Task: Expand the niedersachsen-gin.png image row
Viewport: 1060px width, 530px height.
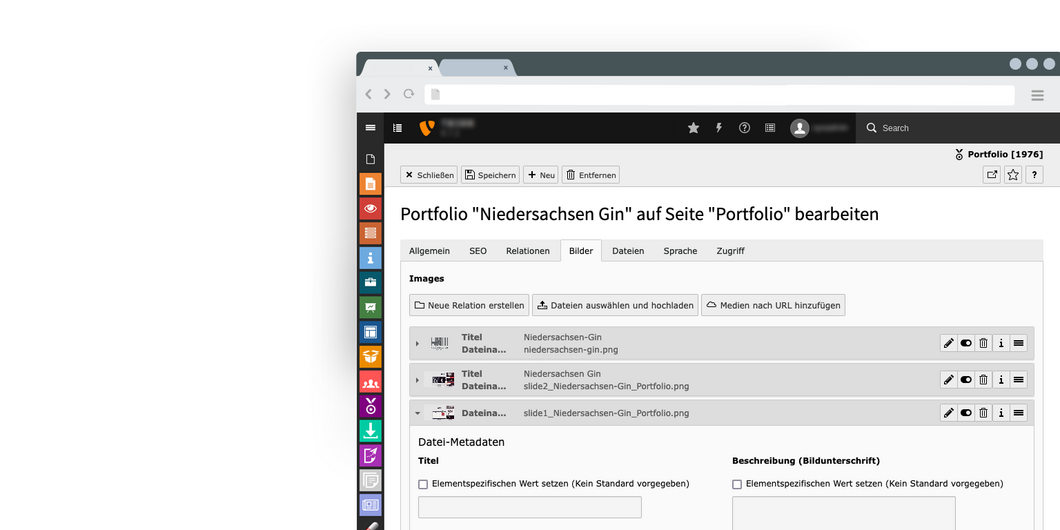Action: point(418,344)
